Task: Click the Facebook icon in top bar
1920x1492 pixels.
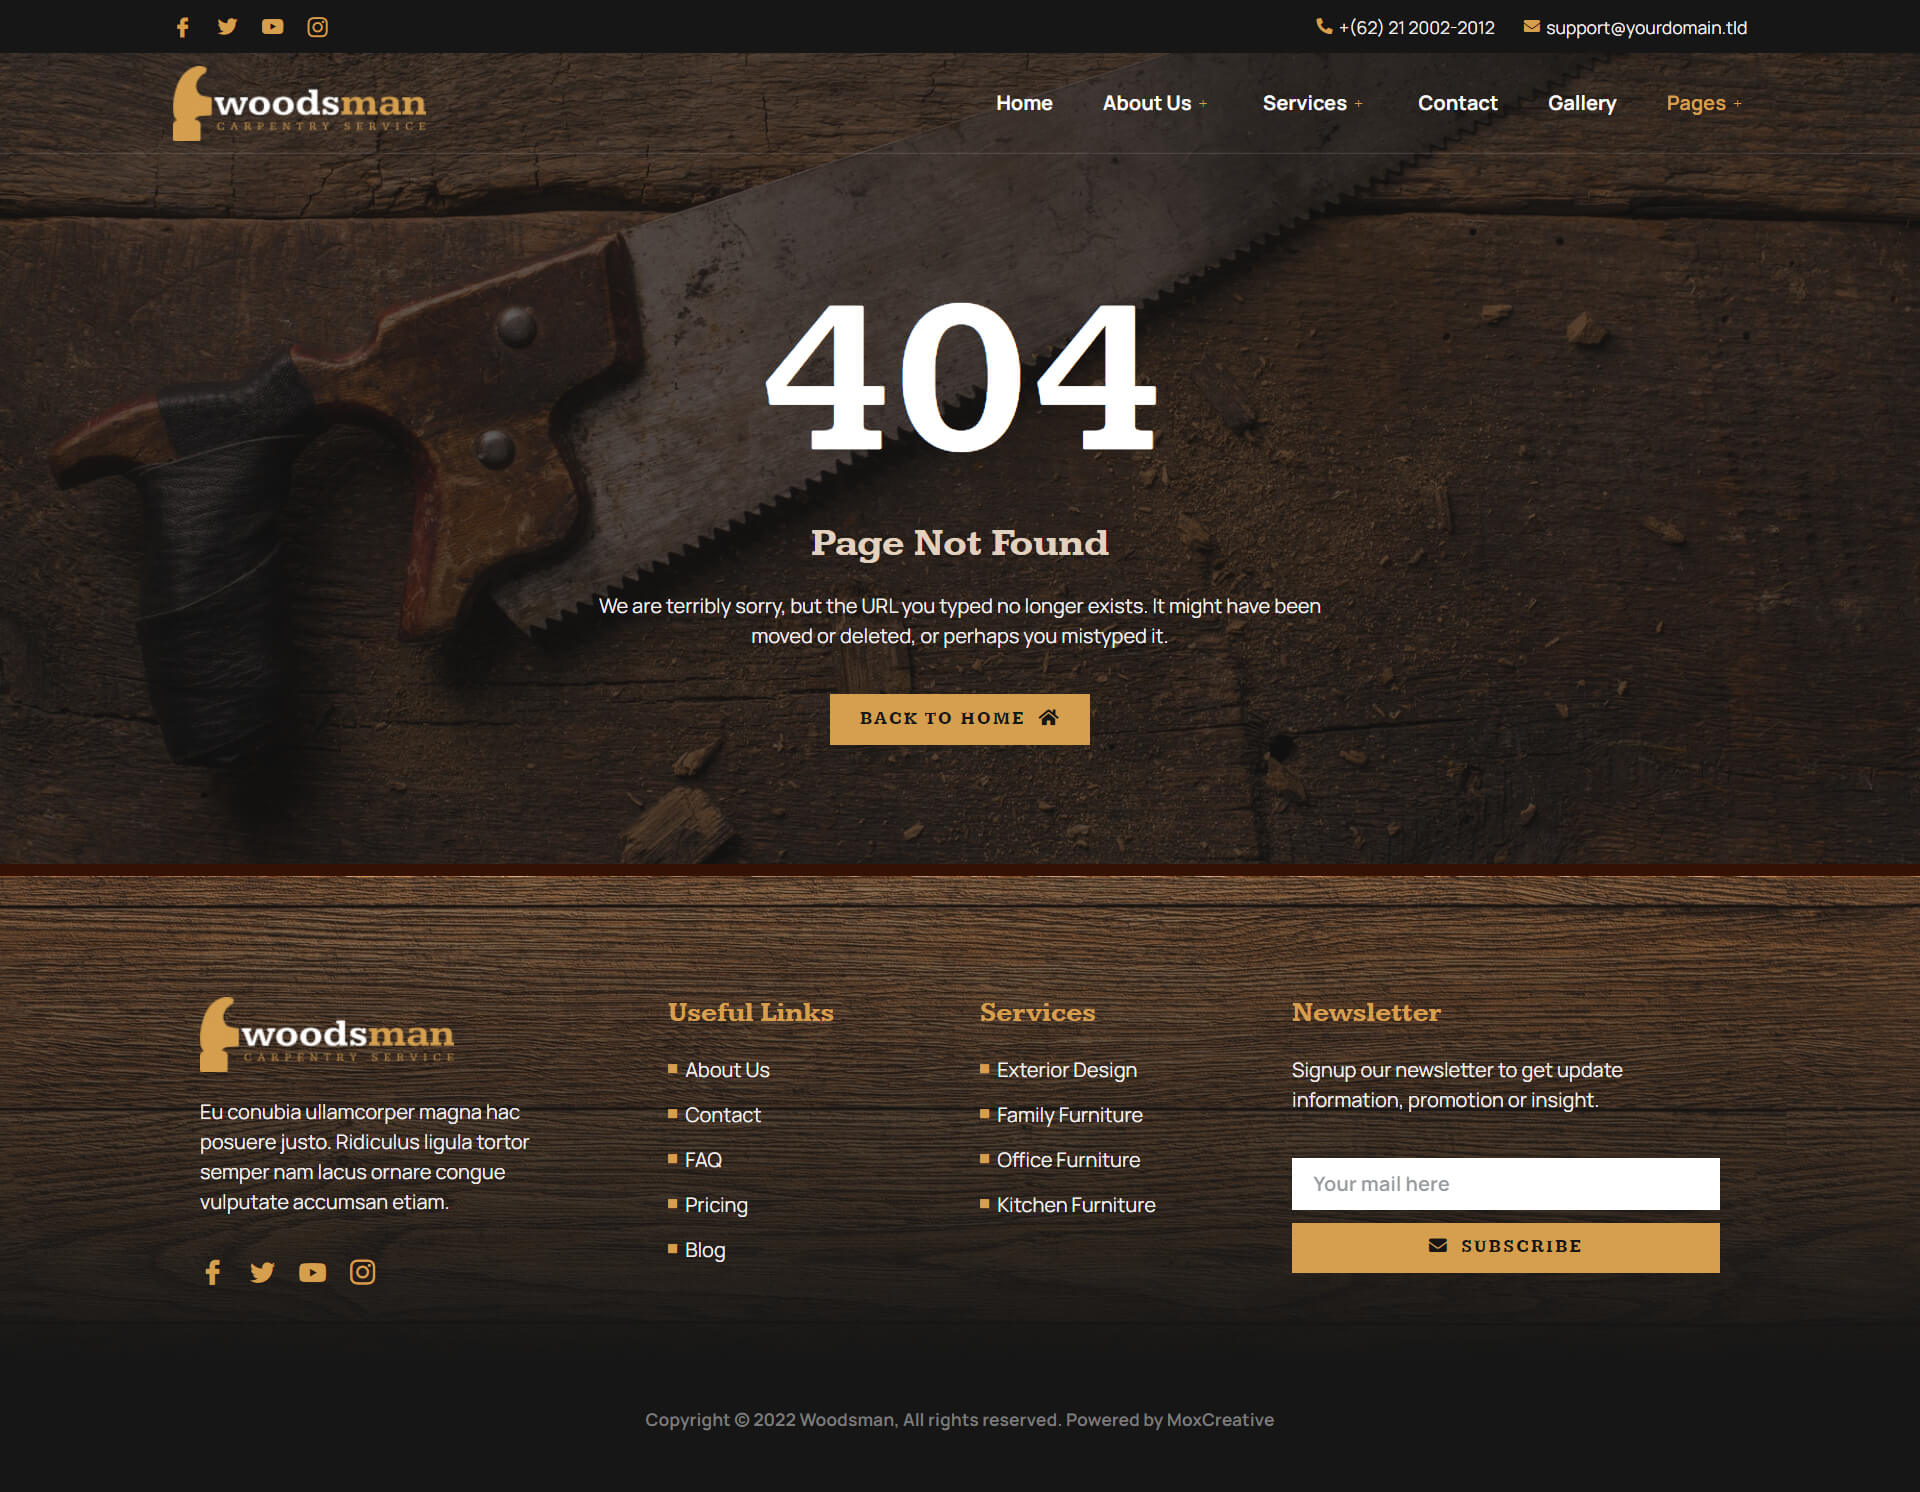Action: pyautogui.click(x=182, y=27)
